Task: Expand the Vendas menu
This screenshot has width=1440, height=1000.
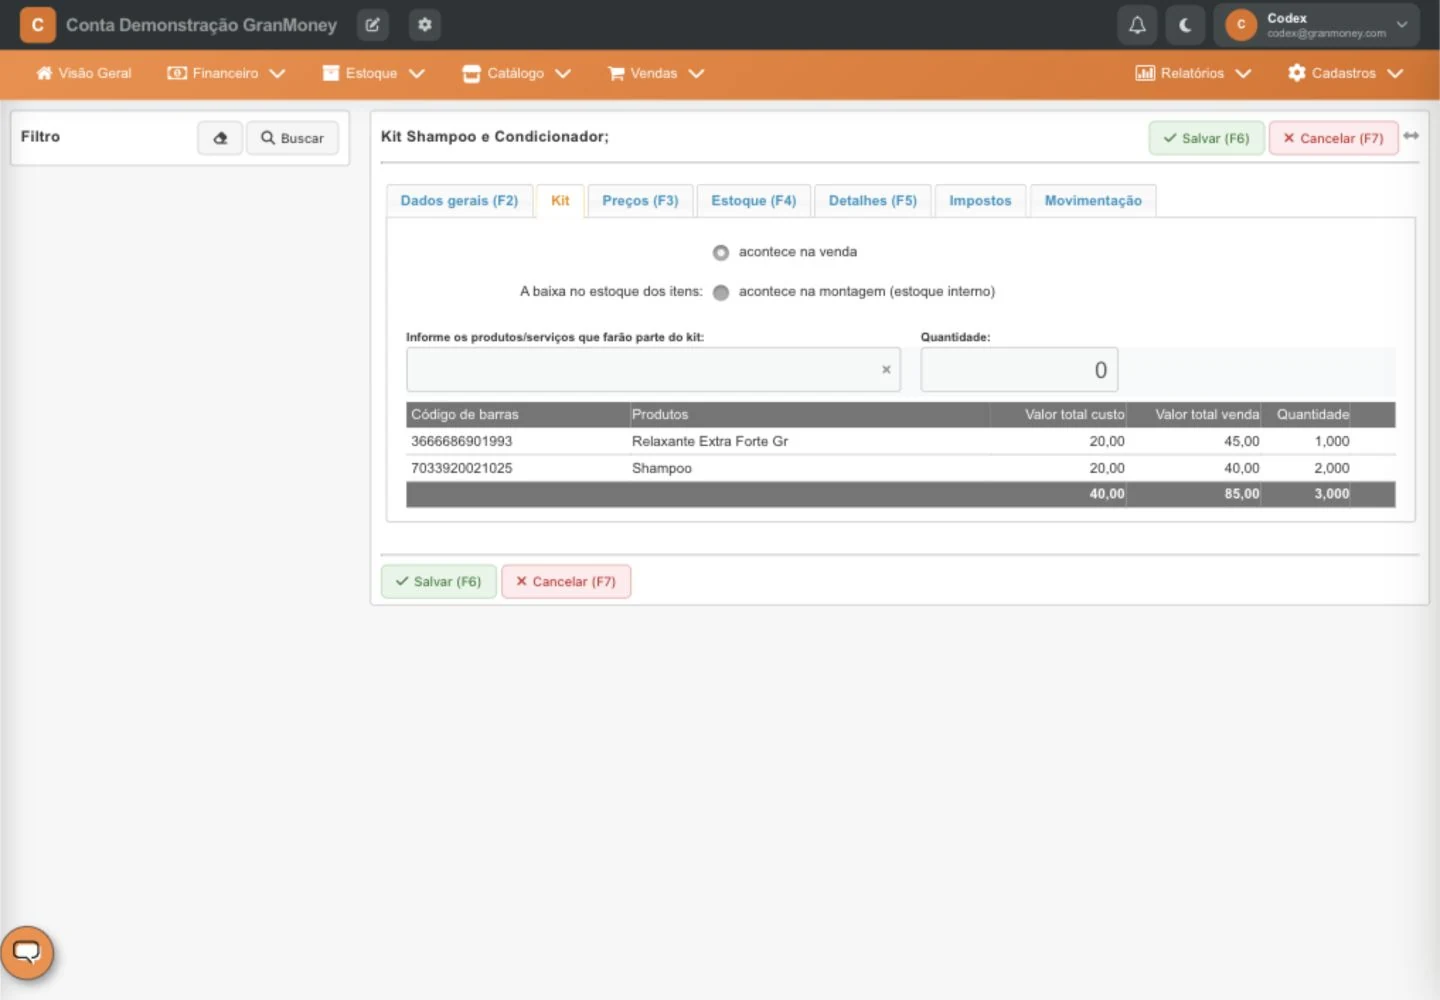Action: [656, 73]
